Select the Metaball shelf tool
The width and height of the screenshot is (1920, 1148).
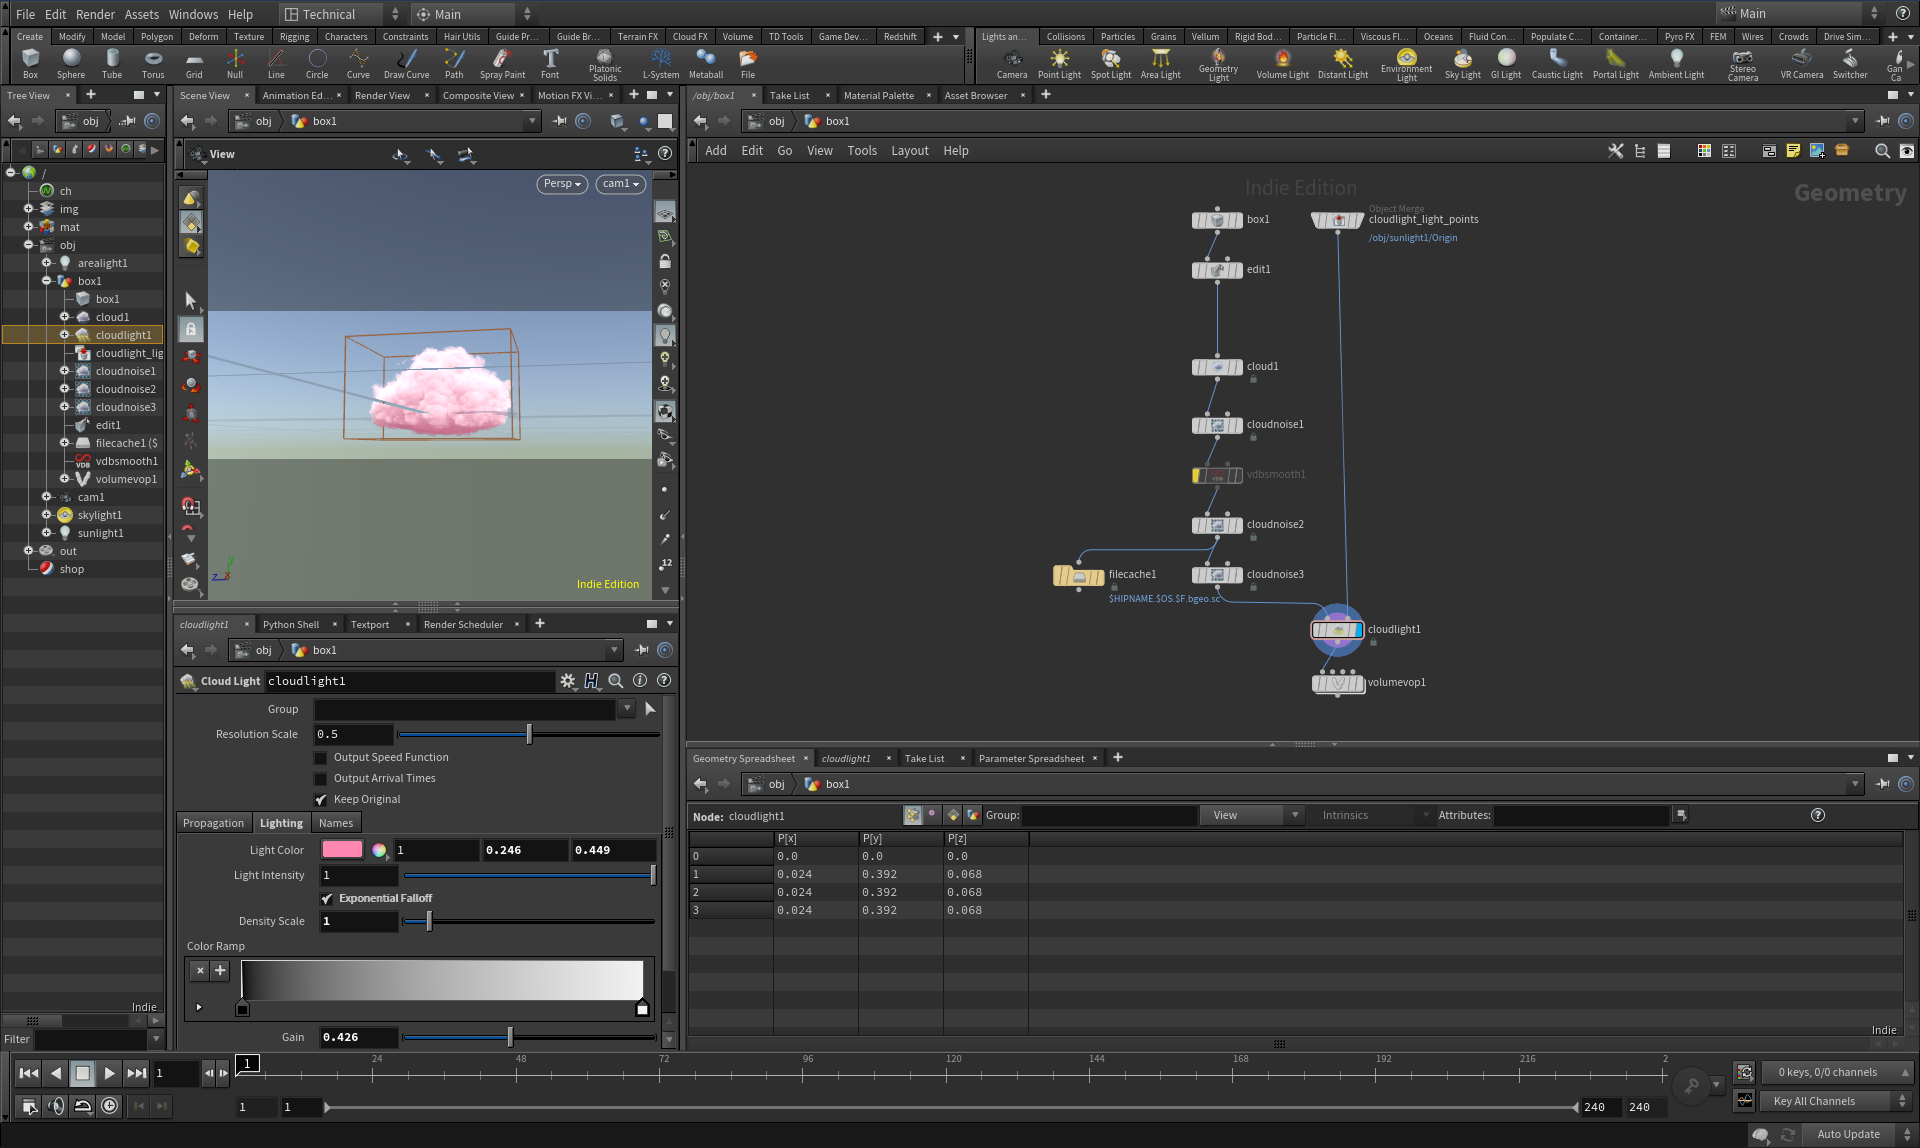click(706, 64)
